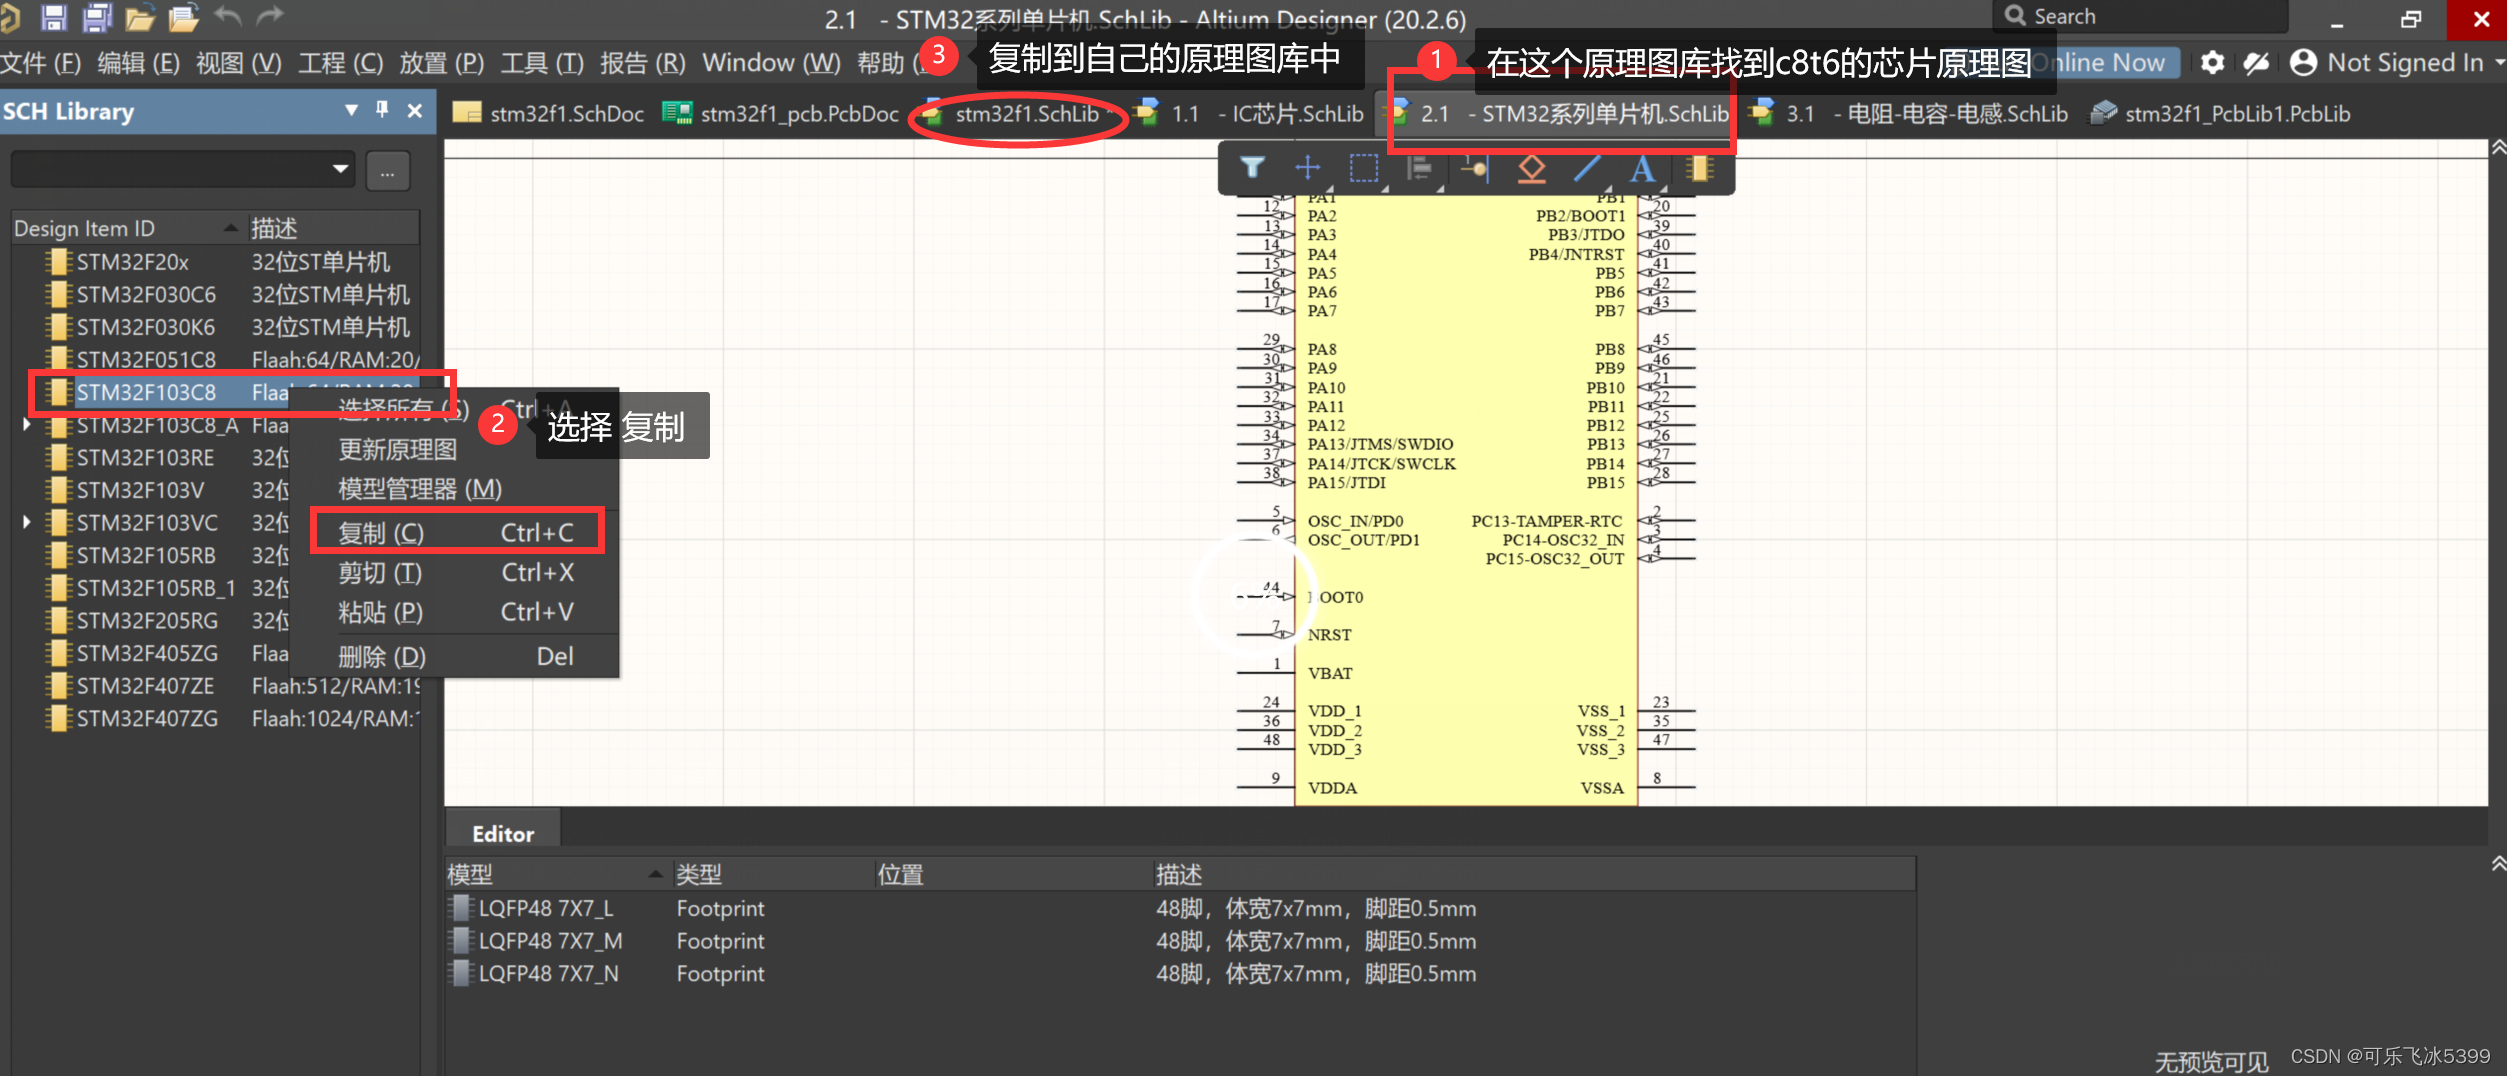Expand the STM32F103C8_A tree item
This screenshot has width=2507, height=1076.
click(x=27, y=425)
